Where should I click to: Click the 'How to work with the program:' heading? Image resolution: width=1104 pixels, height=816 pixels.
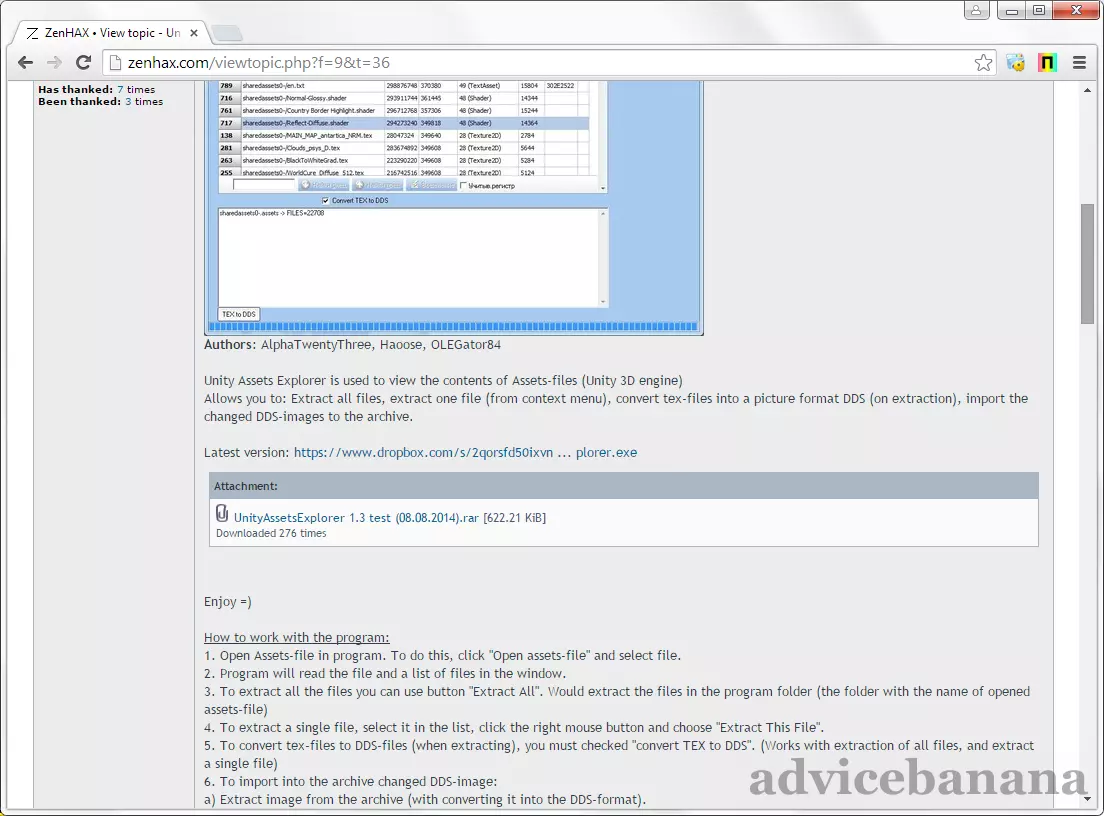296,637
